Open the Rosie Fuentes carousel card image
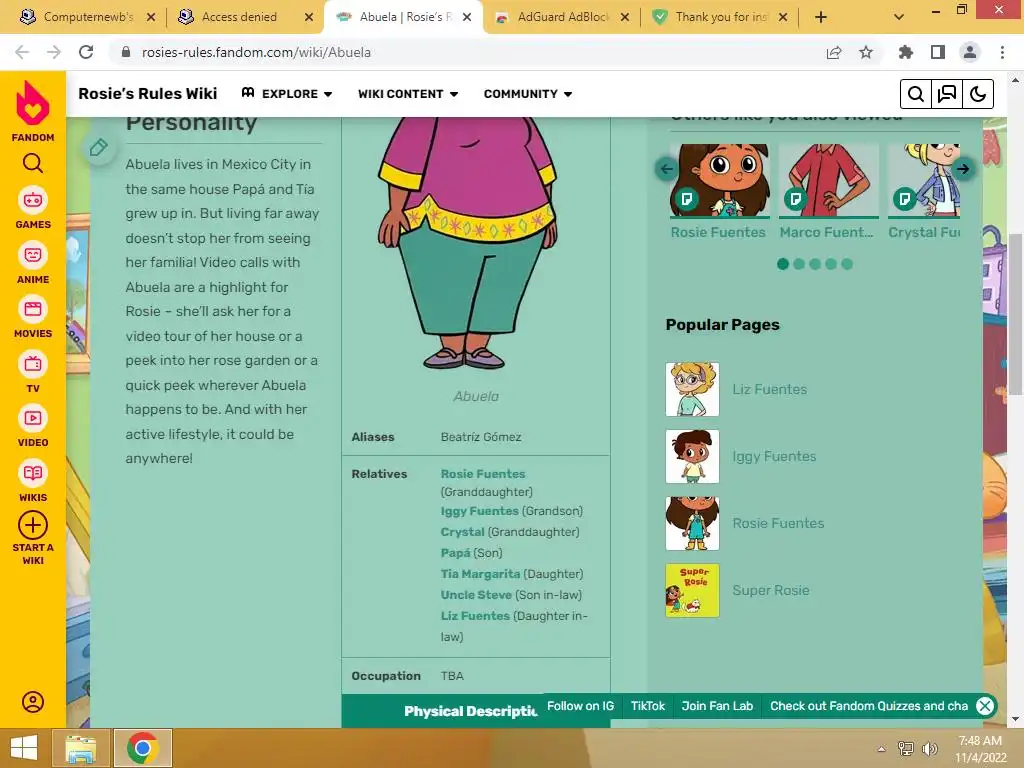Screen dimensions: 1024x768 [720, 180]
